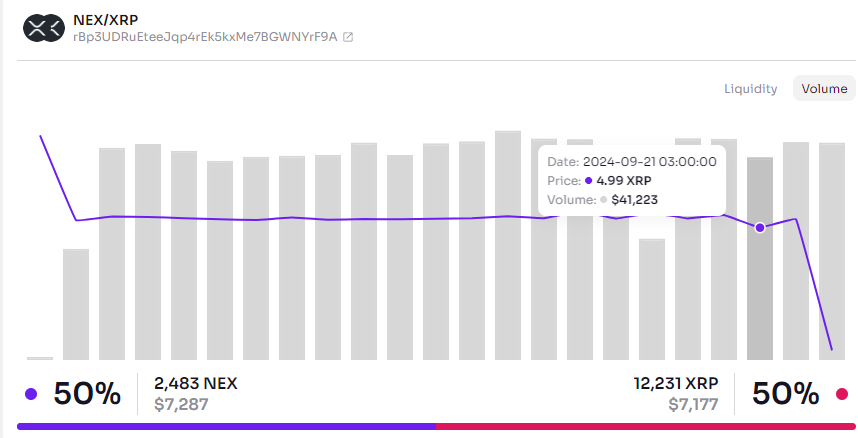Open the external link icon beside the address
This screenshot has height=438, width=858.
tap(347, 37)
